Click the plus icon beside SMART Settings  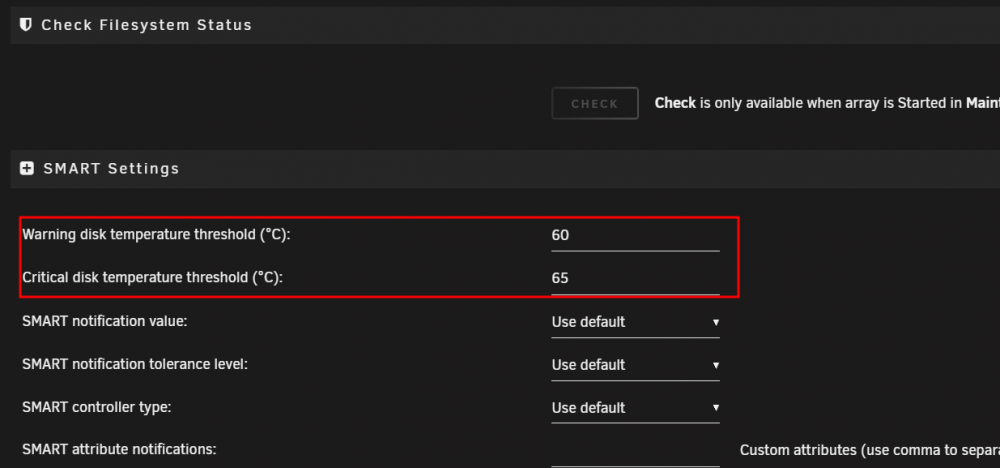click(x=27, y=168)
